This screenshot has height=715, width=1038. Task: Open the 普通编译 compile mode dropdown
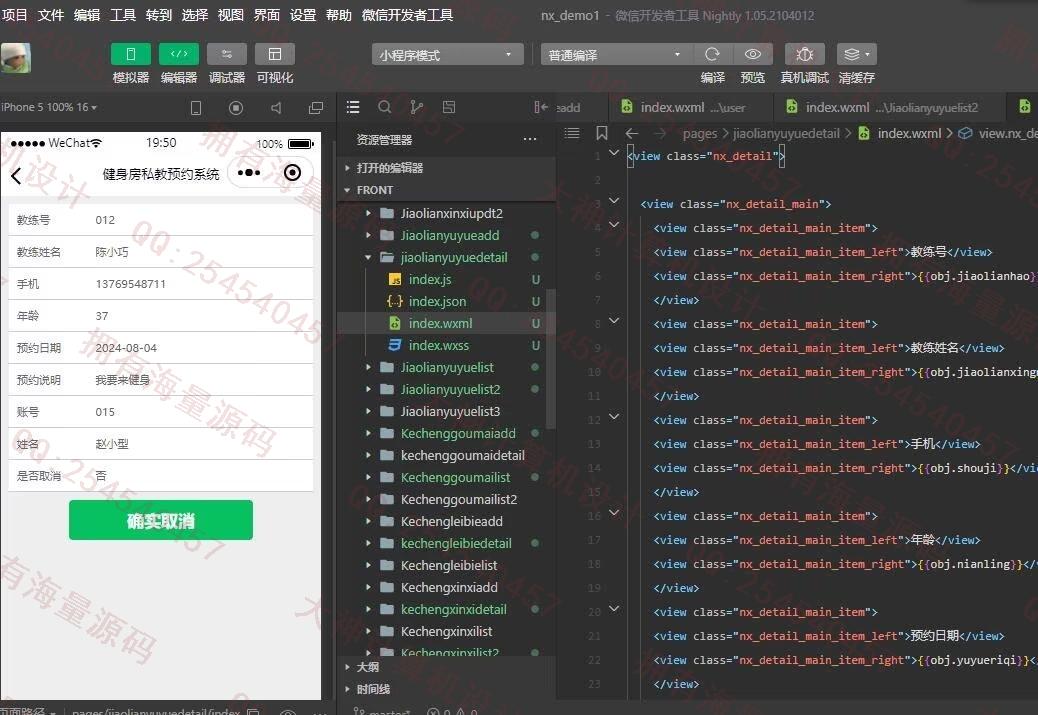point(616,55)
